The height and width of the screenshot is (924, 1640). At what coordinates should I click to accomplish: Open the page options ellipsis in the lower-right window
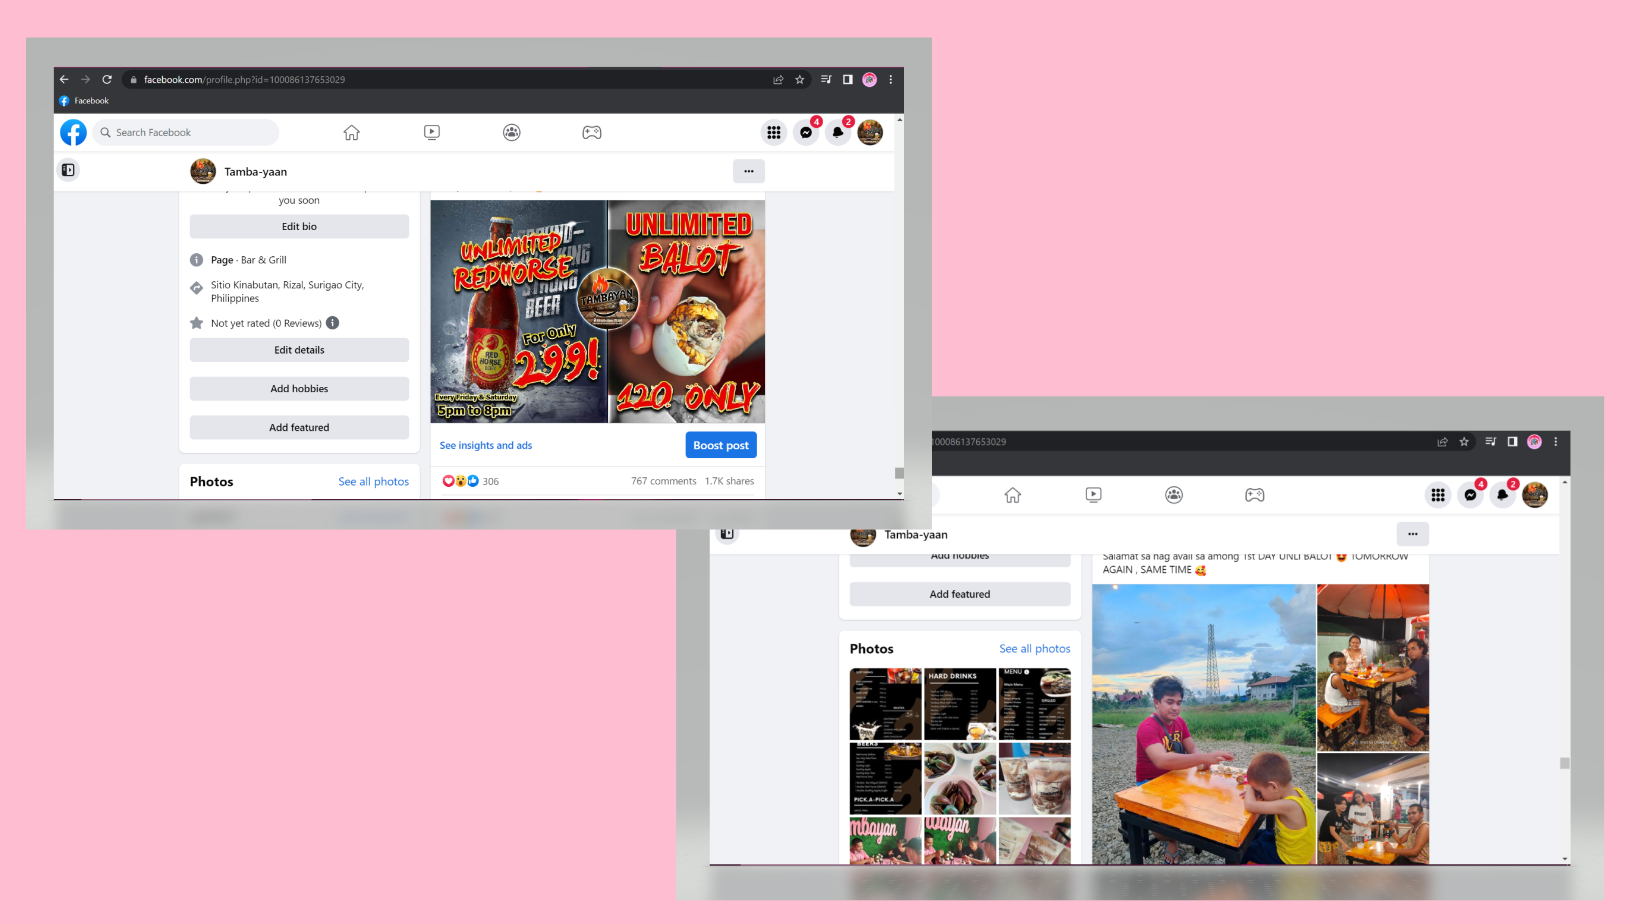tap(1413, 534)
